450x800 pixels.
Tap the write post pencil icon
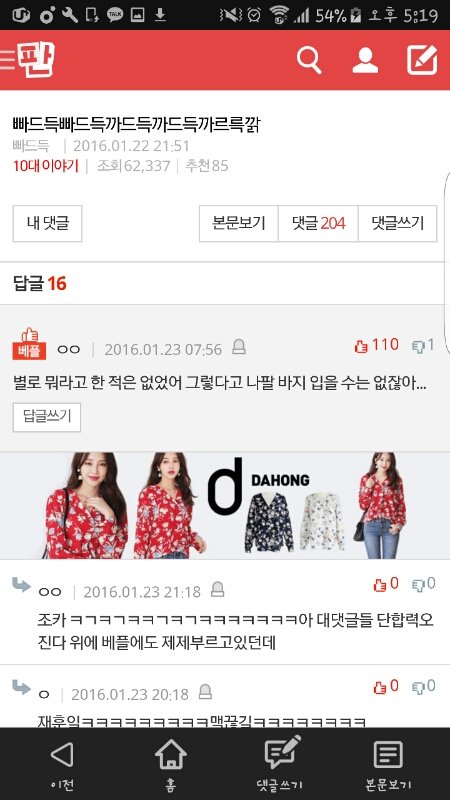pos(422,60)
